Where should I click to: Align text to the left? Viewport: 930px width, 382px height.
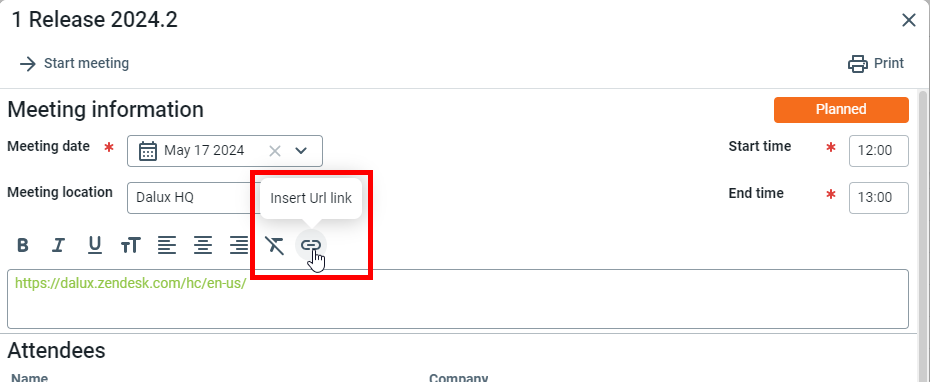(167, 245)
